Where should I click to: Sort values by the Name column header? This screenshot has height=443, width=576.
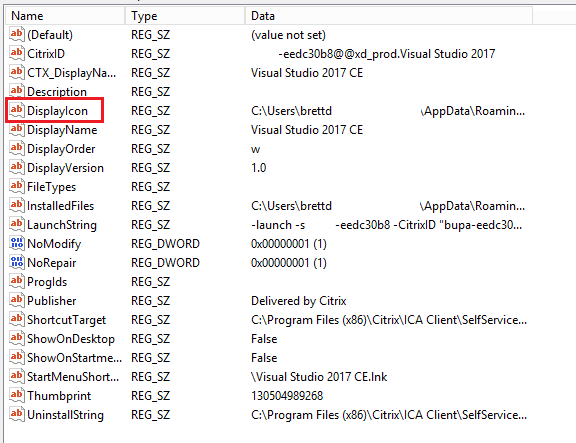point(65,16)
